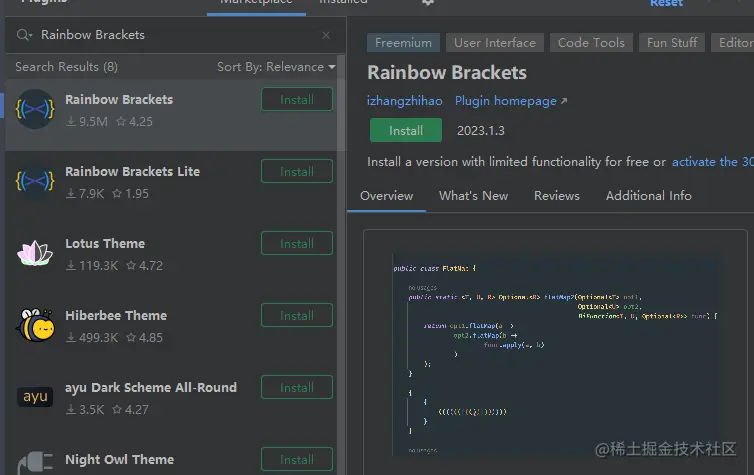Focus the plugin search field
Screen dimensions: 754x475
(176, 35)
